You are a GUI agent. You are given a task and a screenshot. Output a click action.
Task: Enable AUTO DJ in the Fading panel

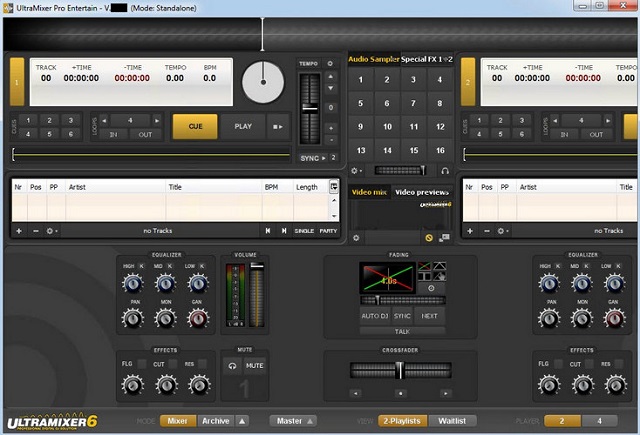373,315
